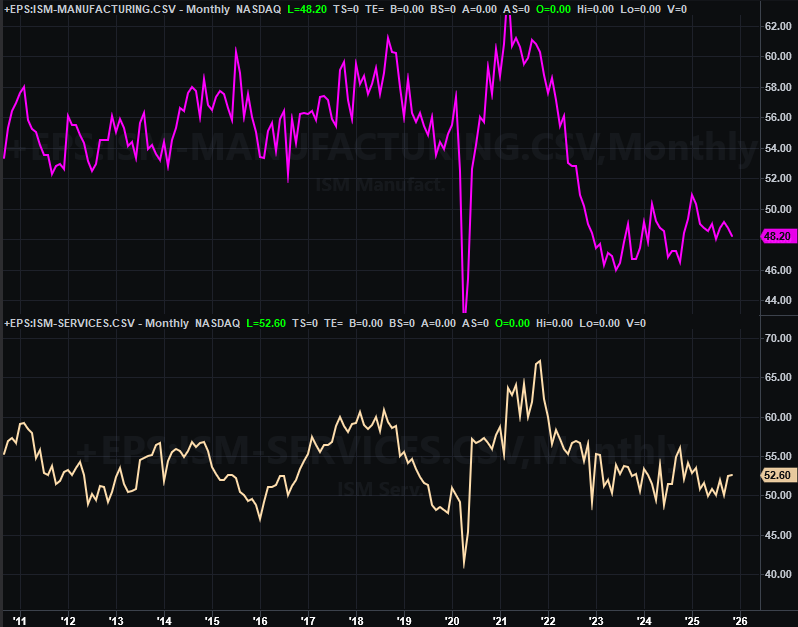Click the '20 year label on the time axis
798x627 pixels.
click(x=451, y=619)
